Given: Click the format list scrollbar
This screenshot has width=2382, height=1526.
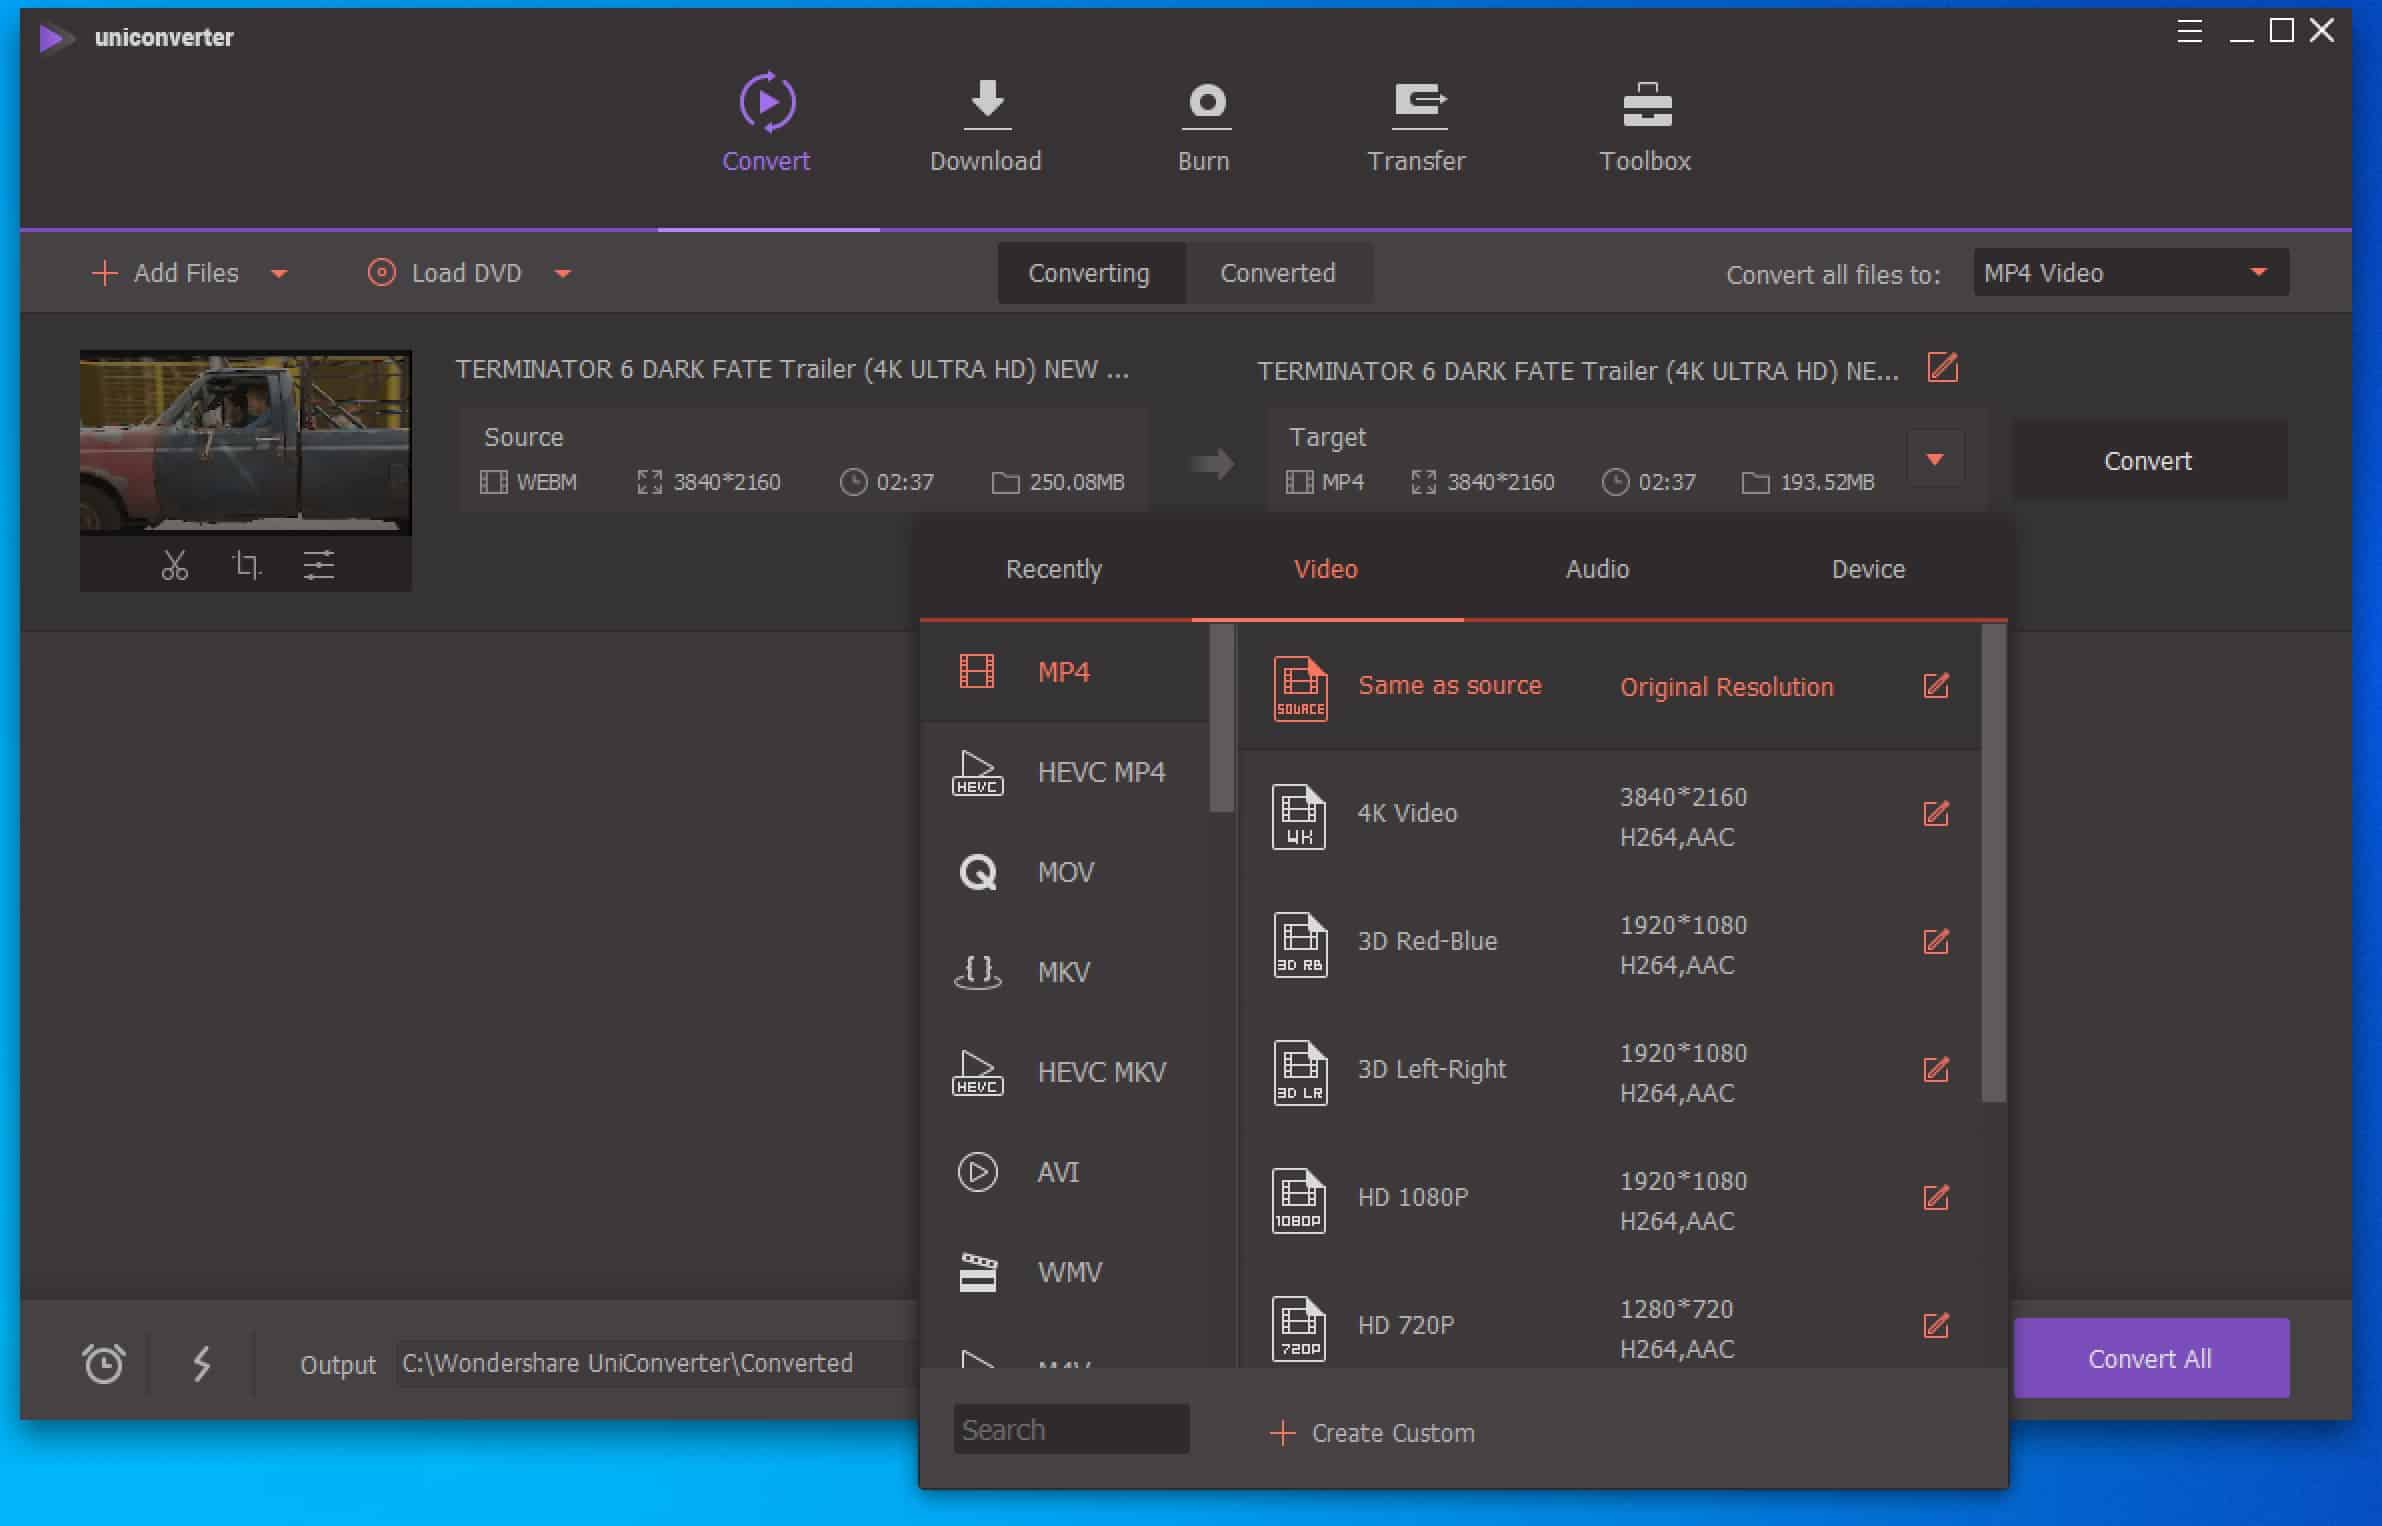Looking at the screenshot, I should (1221, 717).
